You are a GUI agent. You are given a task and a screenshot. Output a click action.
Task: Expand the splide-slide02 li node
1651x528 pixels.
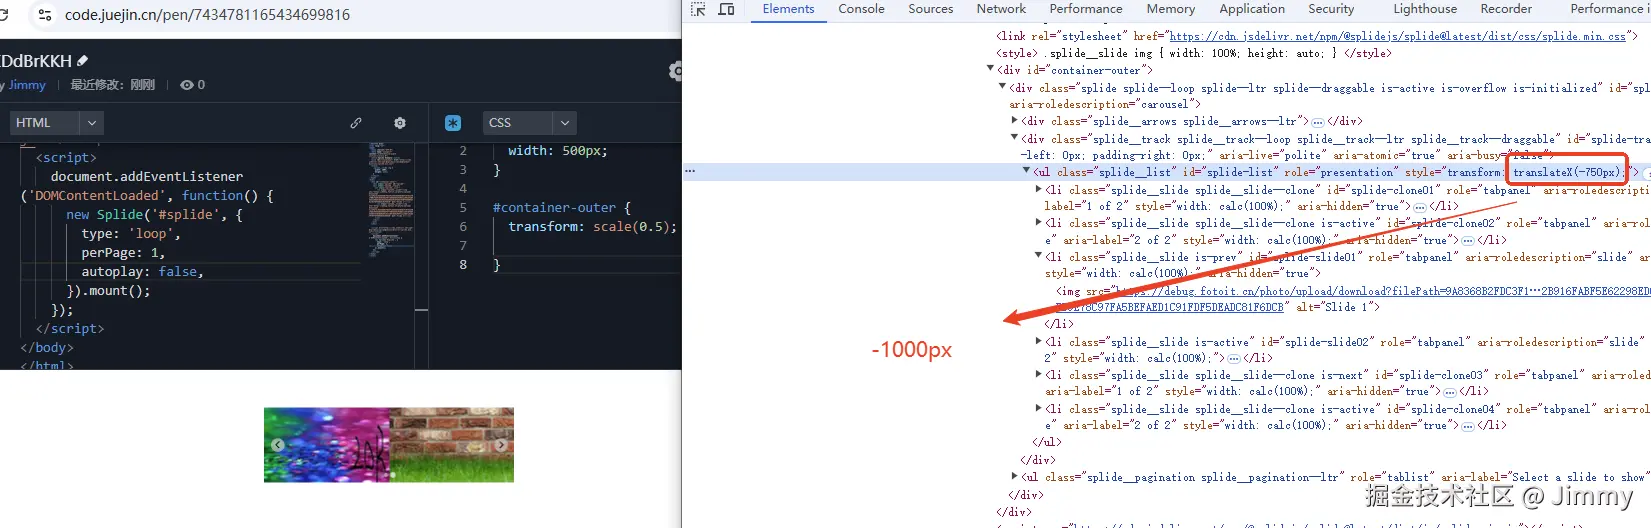(1038, 341)
